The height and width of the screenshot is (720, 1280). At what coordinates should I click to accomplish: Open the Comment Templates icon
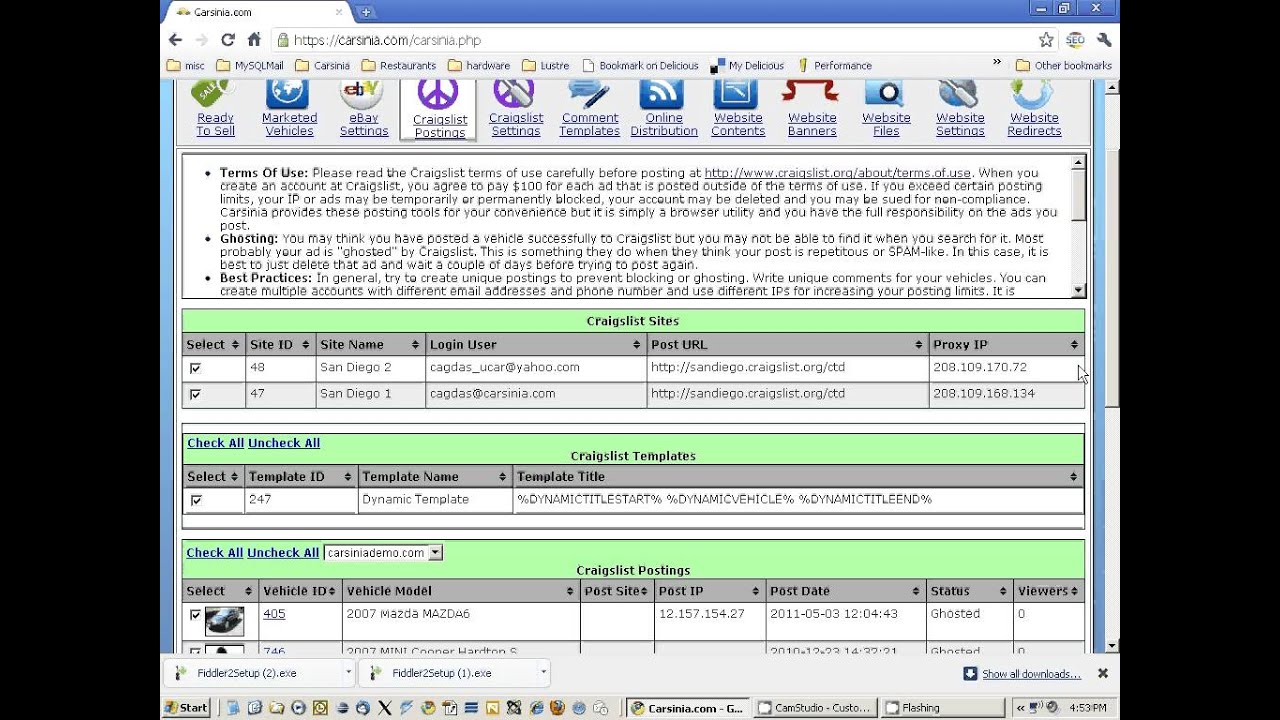coord(589,94)
